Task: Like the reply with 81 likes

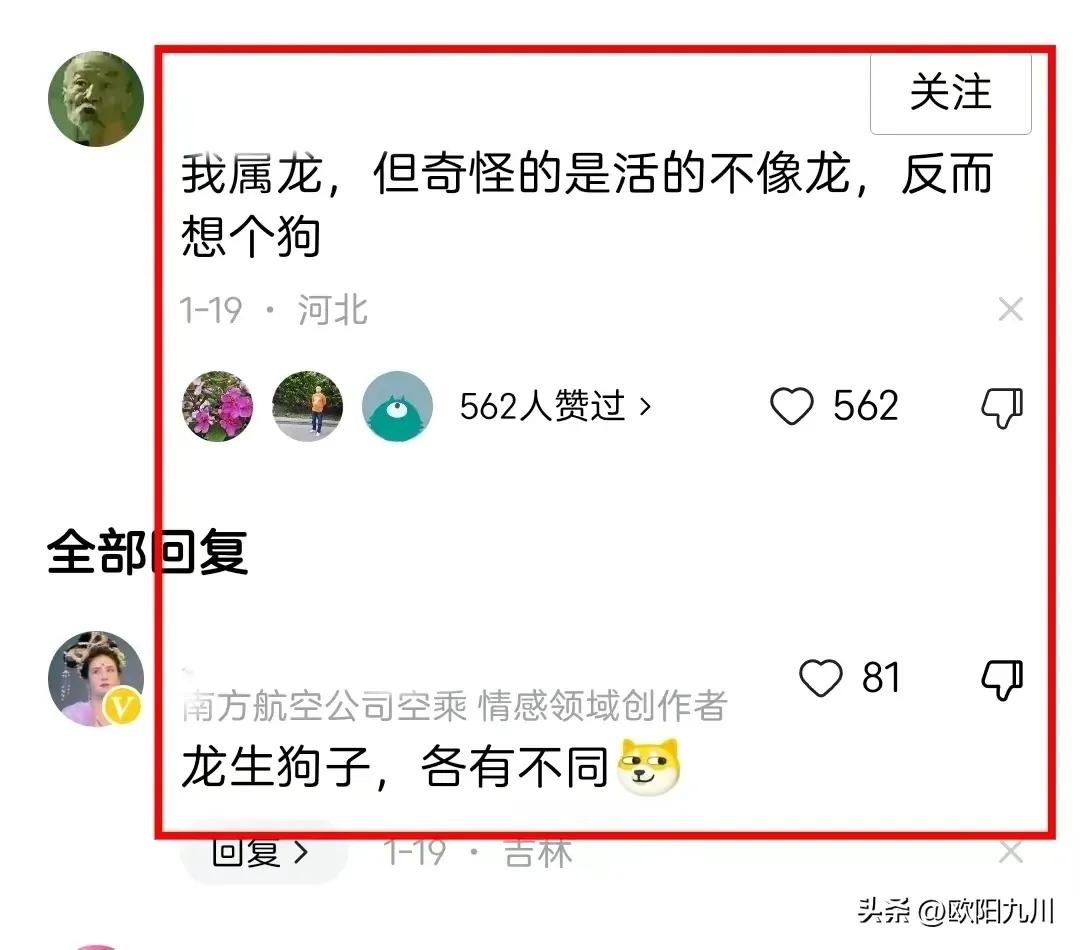Action: [x=820, y=678]
